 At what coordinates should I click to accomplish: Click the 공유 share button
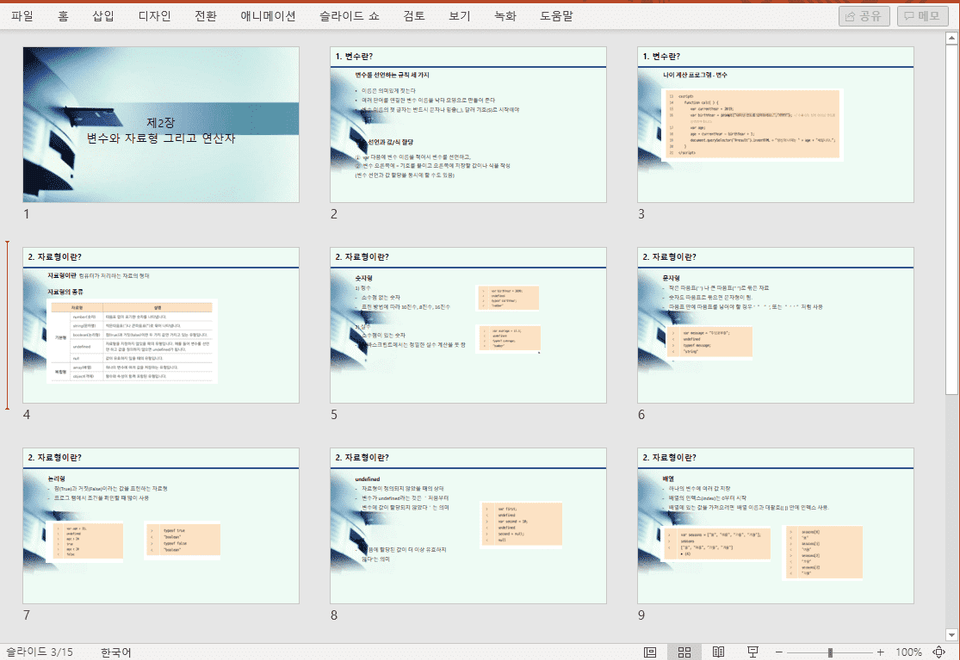click(864, 16)
